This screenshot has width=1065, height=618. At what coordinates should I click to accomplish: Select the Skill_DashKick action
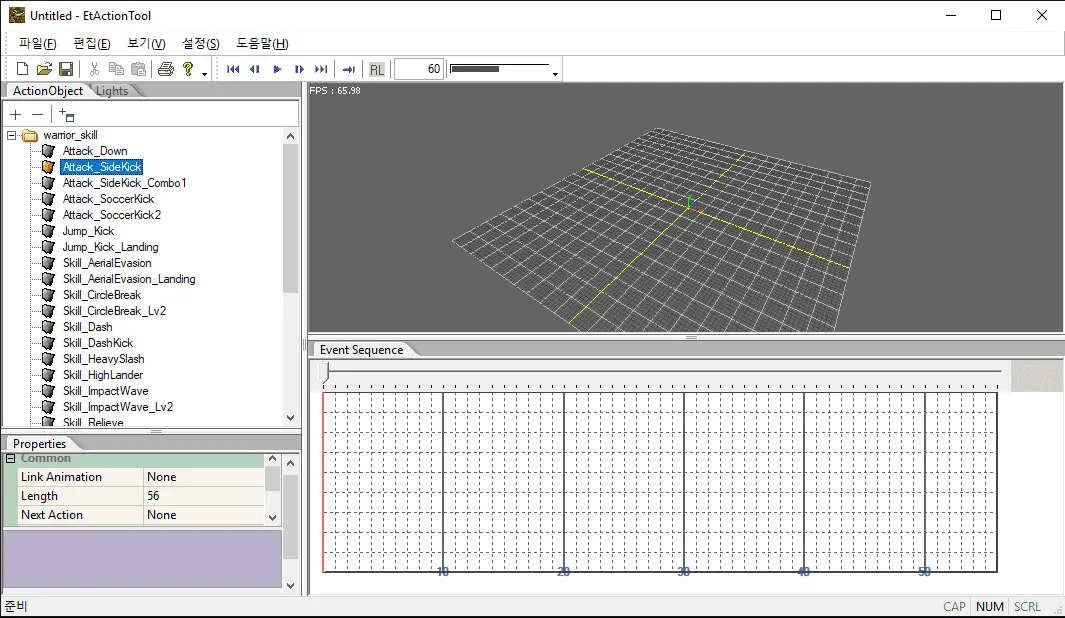pos(98,343)
